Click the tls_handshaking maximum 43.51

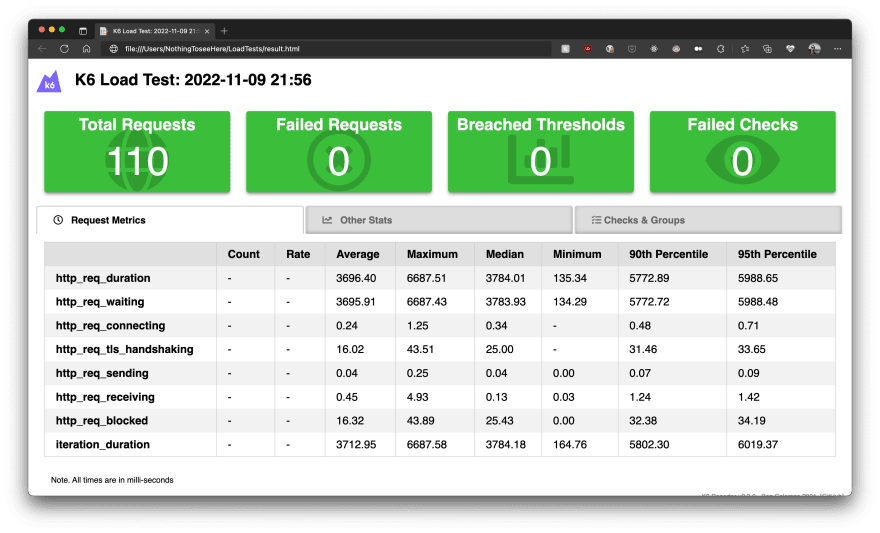click(x=420, y=349)
